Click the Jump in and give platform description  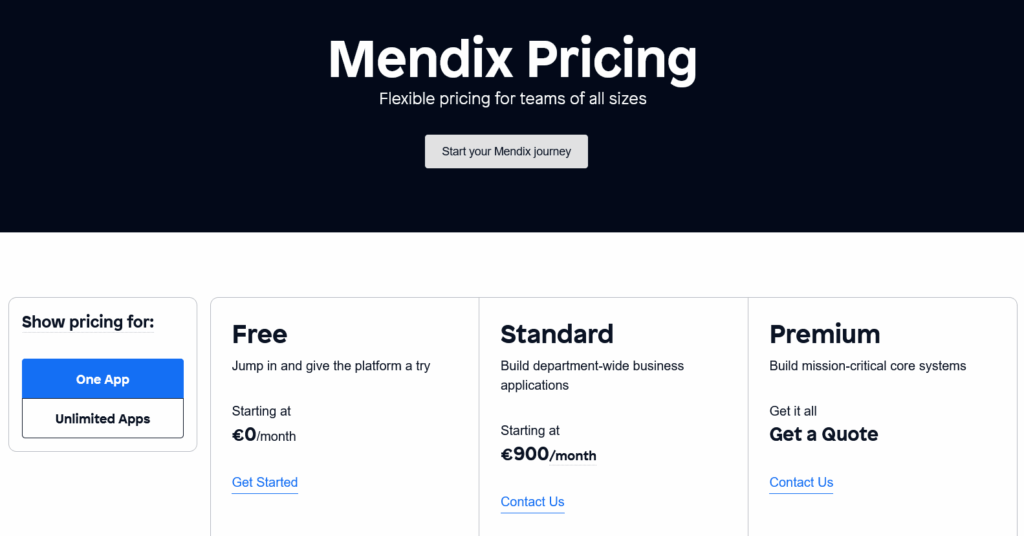pos(331,366)
